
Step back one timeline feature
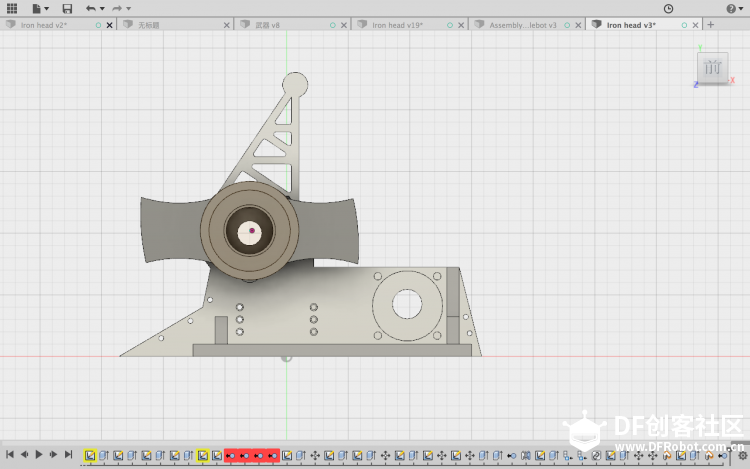click(x=24, y=455)
